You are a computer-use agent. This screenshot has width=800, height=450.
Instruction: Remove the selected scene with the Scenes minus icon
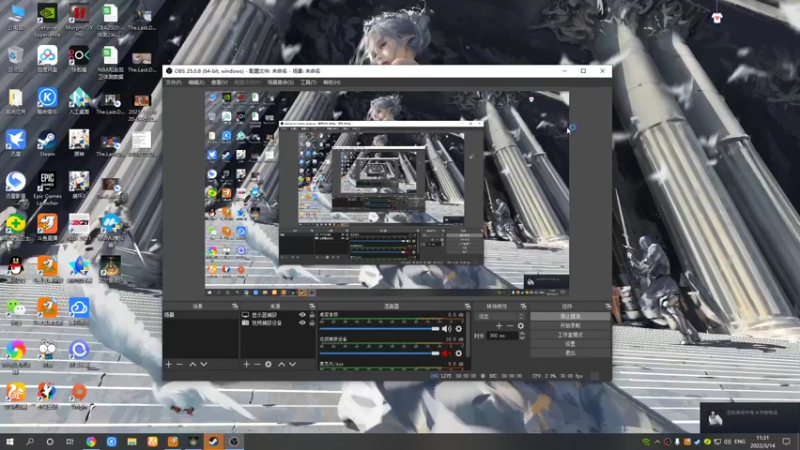coord(180,364)
